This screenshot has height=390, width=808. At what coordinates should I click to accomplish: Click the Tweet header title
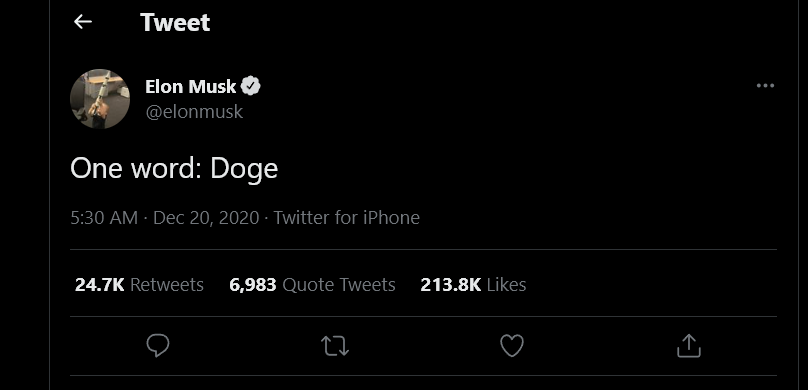[x=175, y=22]
